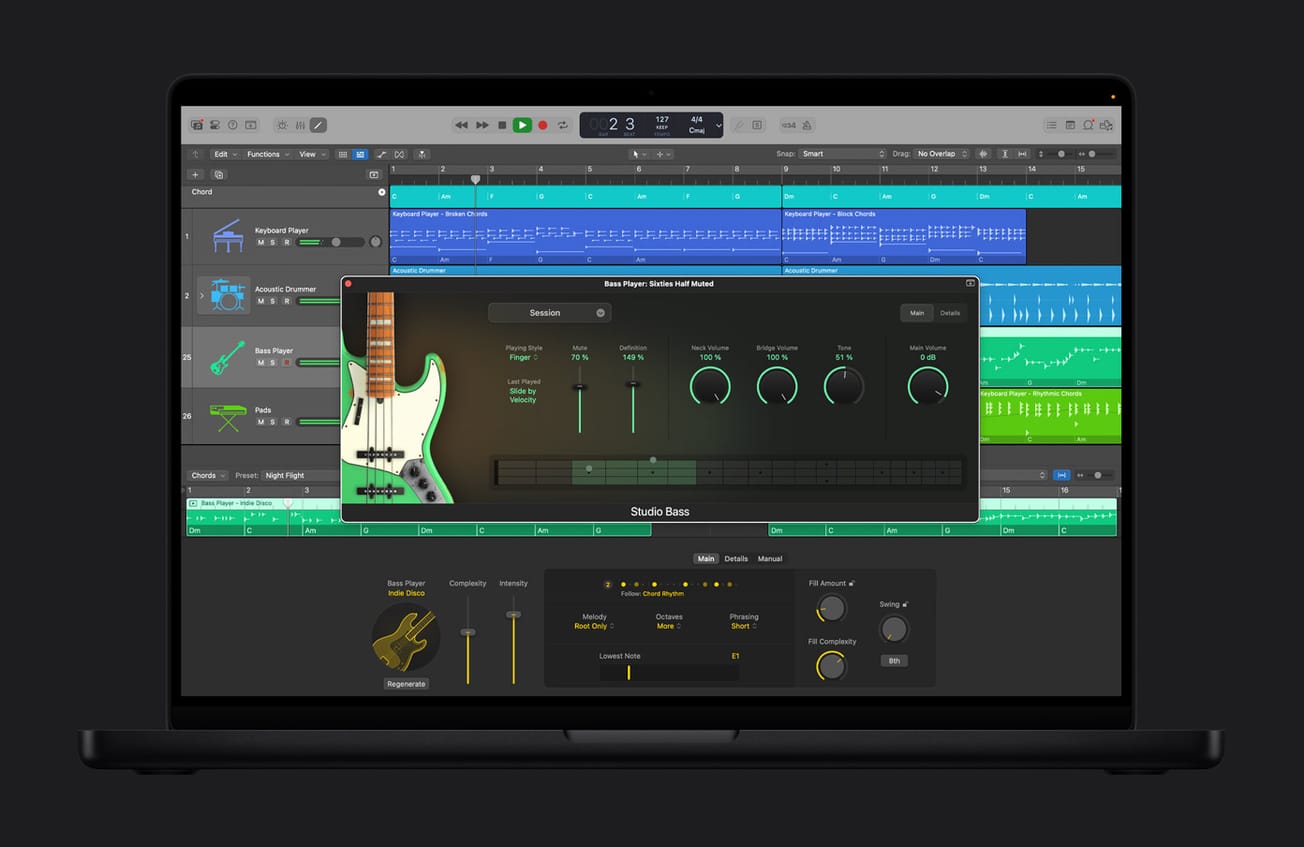
Task: Select the drum kit icon on Acoustic Drummer track
Action: click(x=226, y=295)
